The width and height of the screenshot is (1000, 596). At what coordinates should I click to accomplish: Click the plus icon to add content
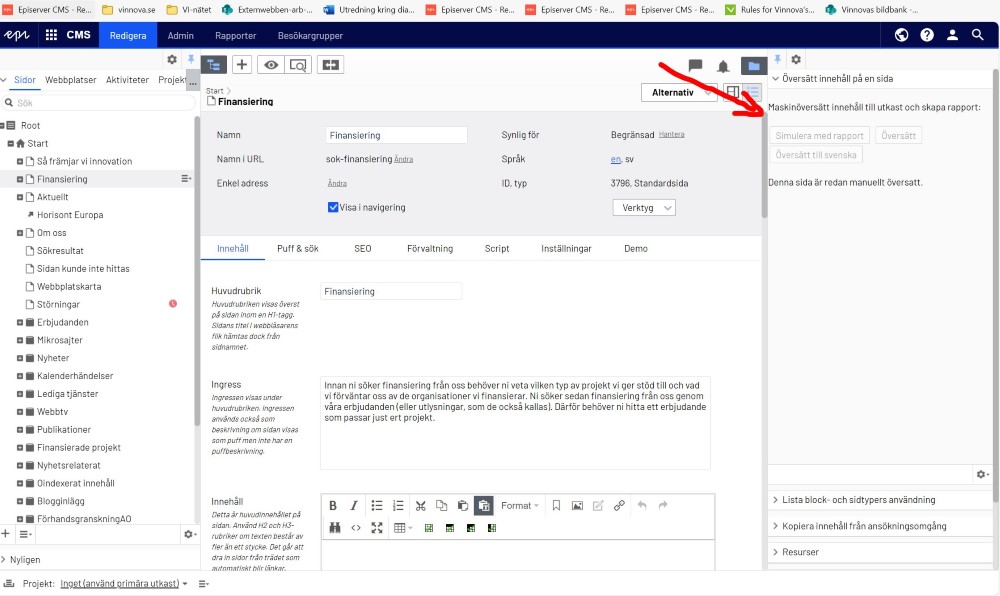point(242,64)
